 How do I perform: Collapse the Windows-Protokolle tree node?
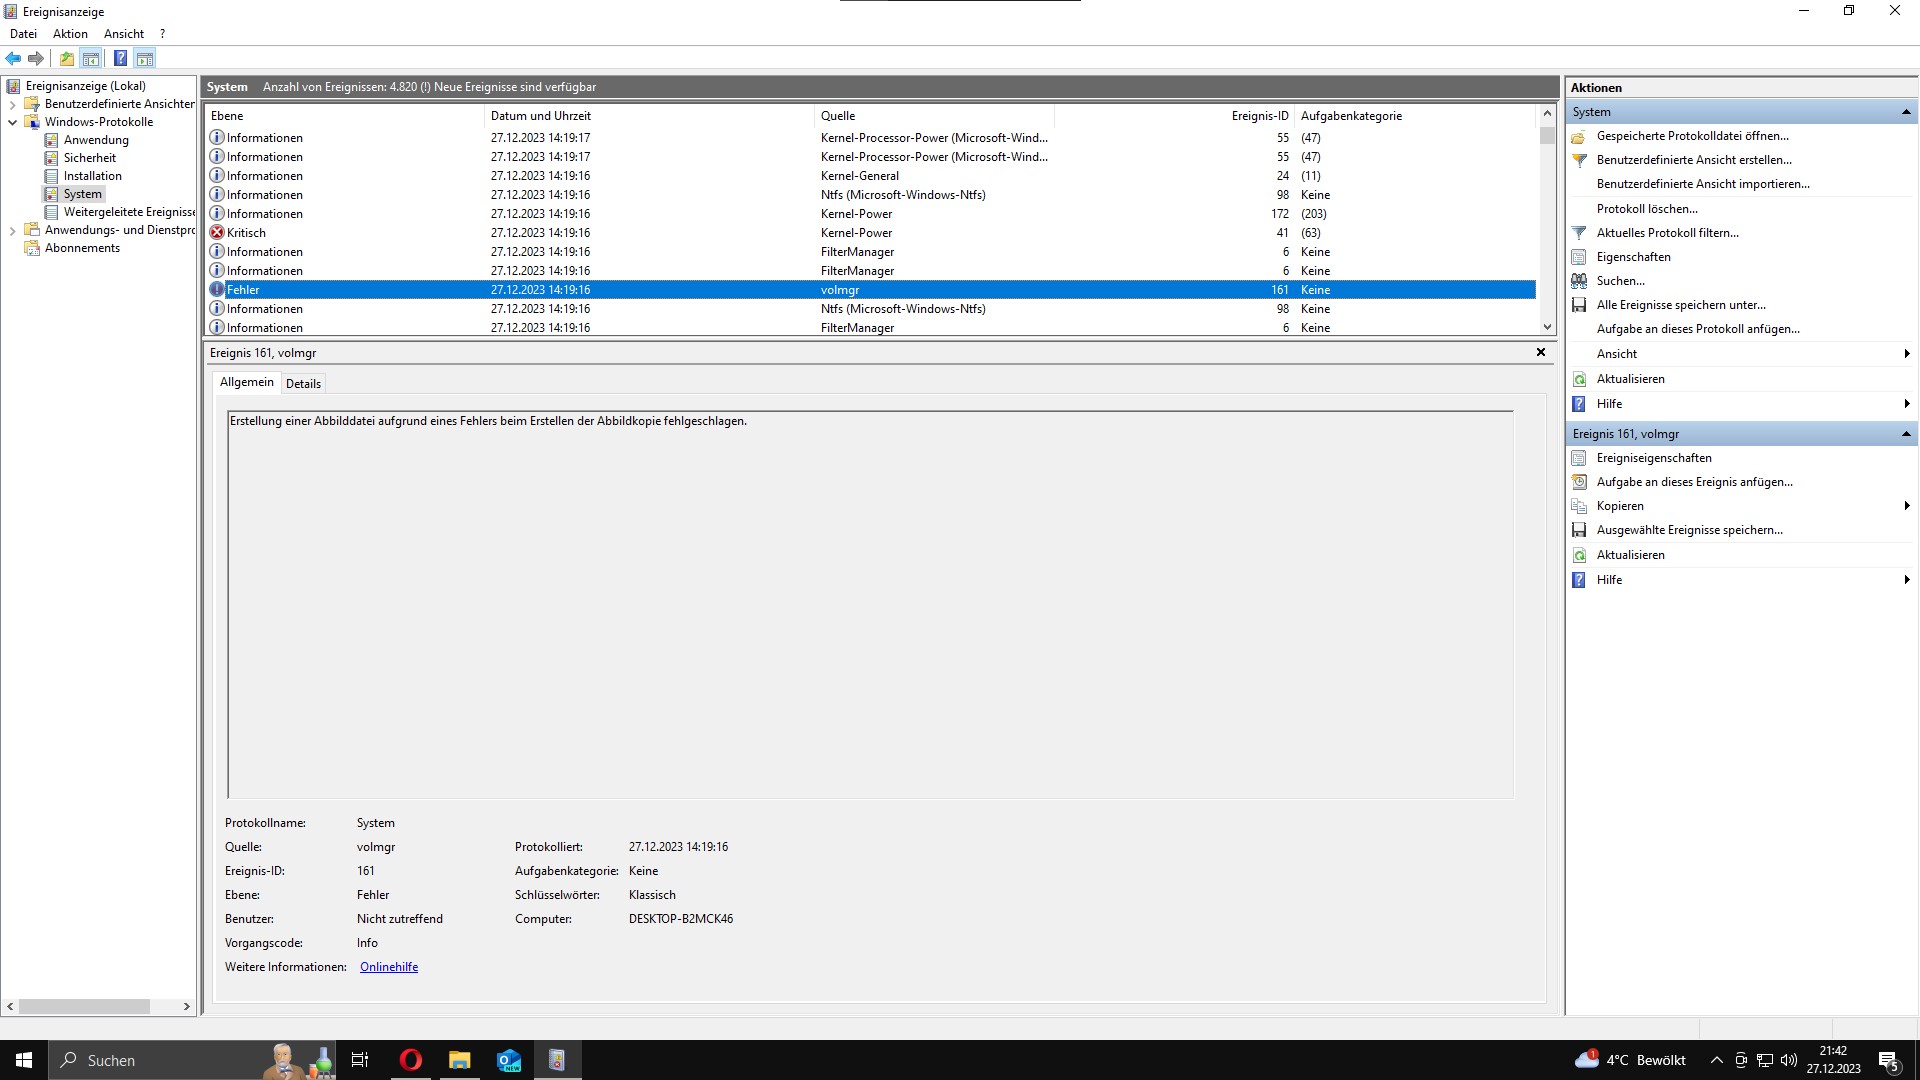click(x=12, y=122)
